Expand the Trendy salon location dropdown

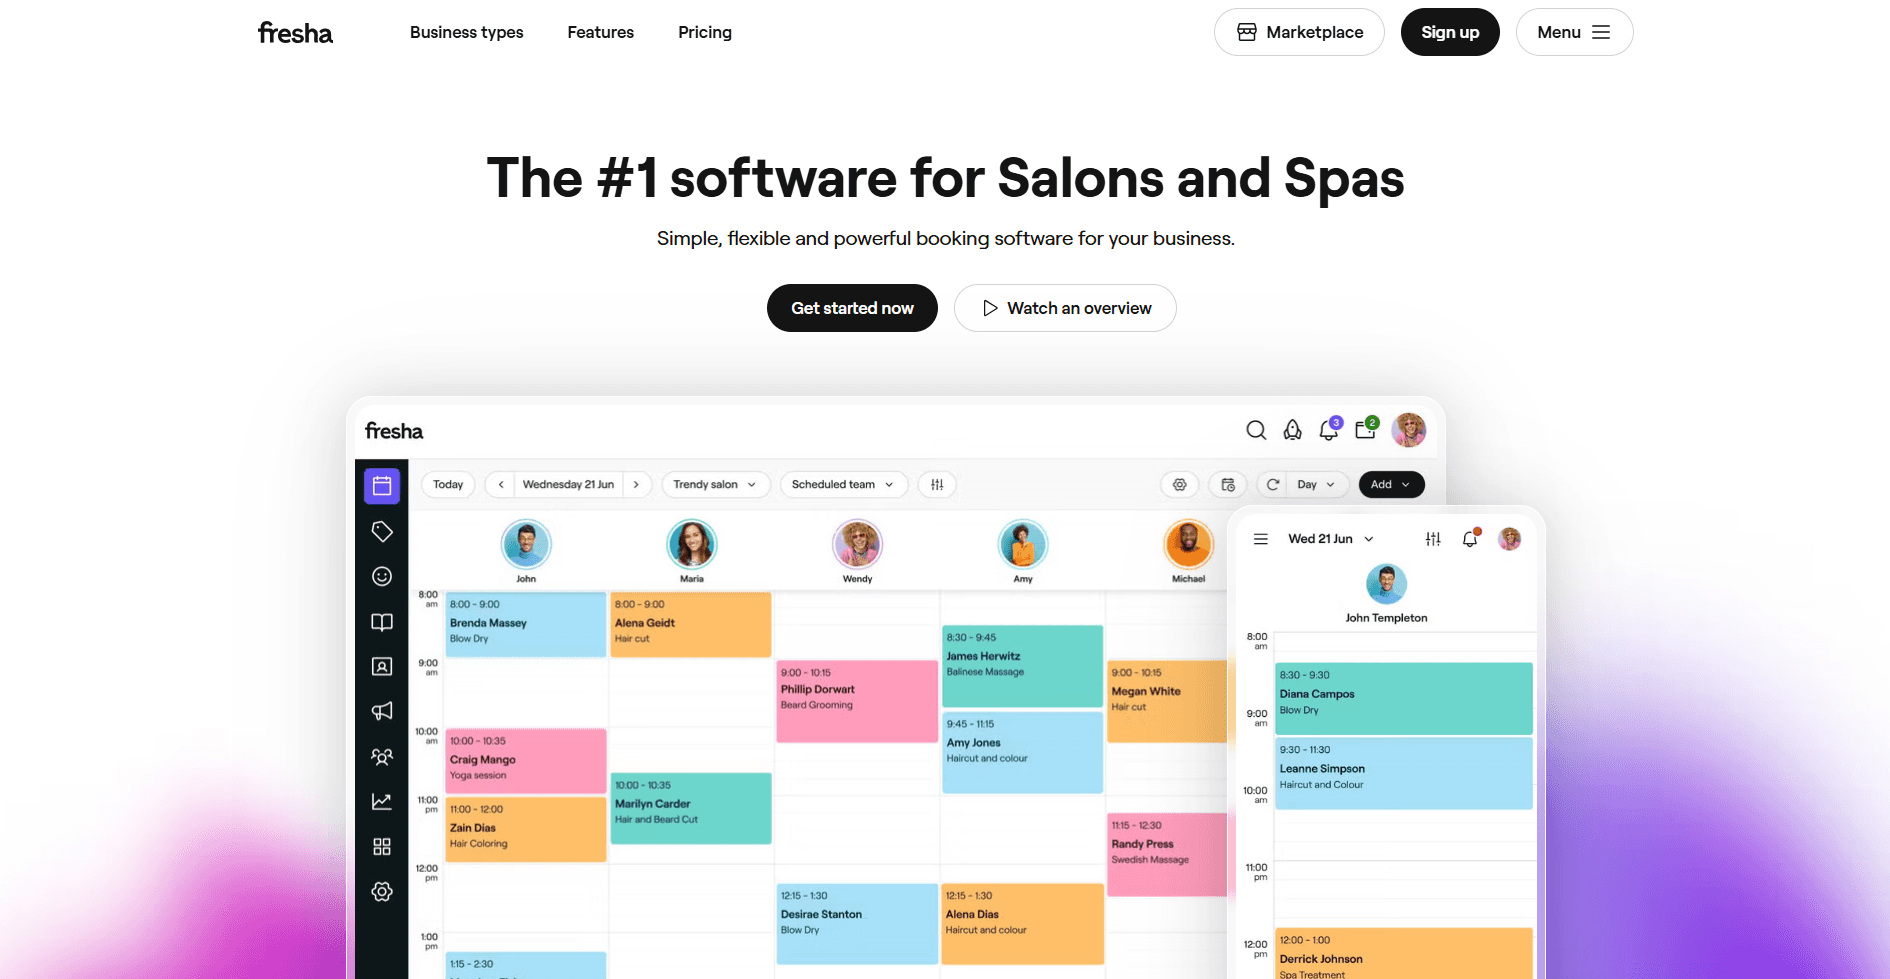(x=714, y=485)
